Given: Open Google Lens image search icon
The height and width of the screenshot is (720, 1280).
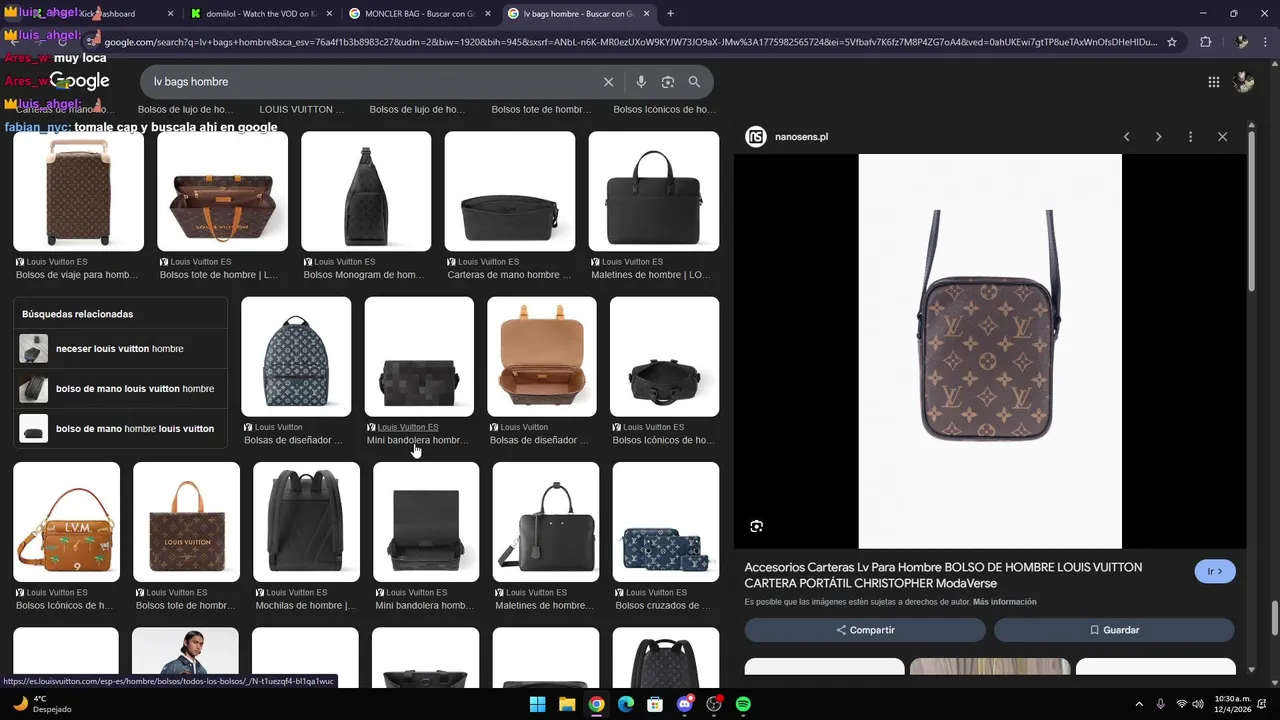Looking at the screenshot, I should 668,82.
